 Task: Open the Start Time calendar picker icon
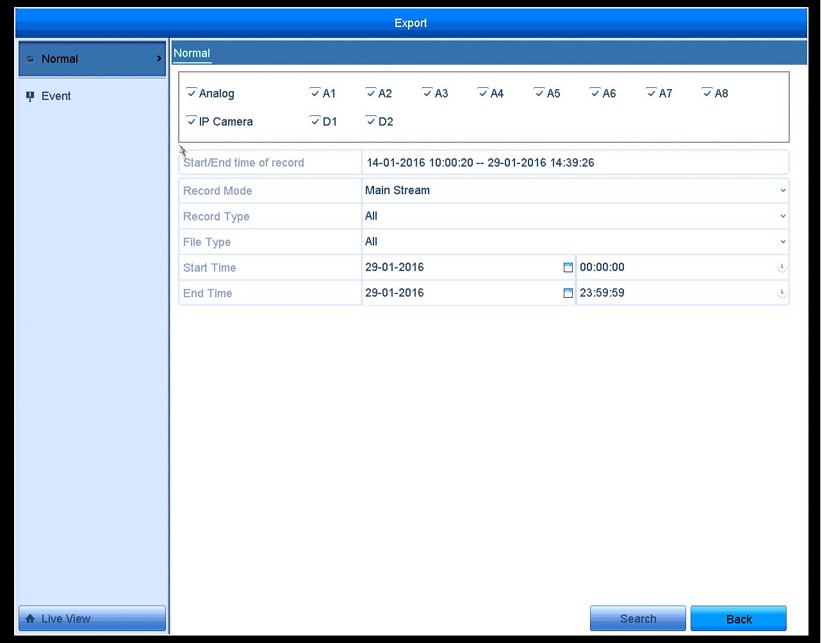click(568, 268)
